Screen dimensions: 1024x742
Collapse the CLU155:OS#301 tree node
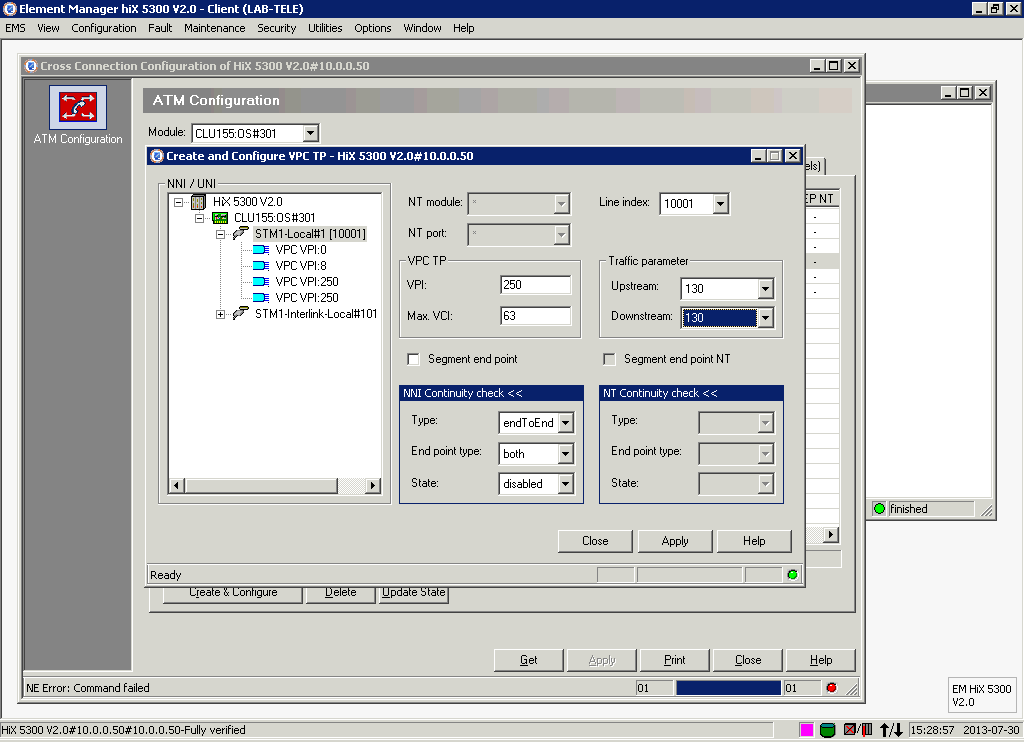pos(199,218)
